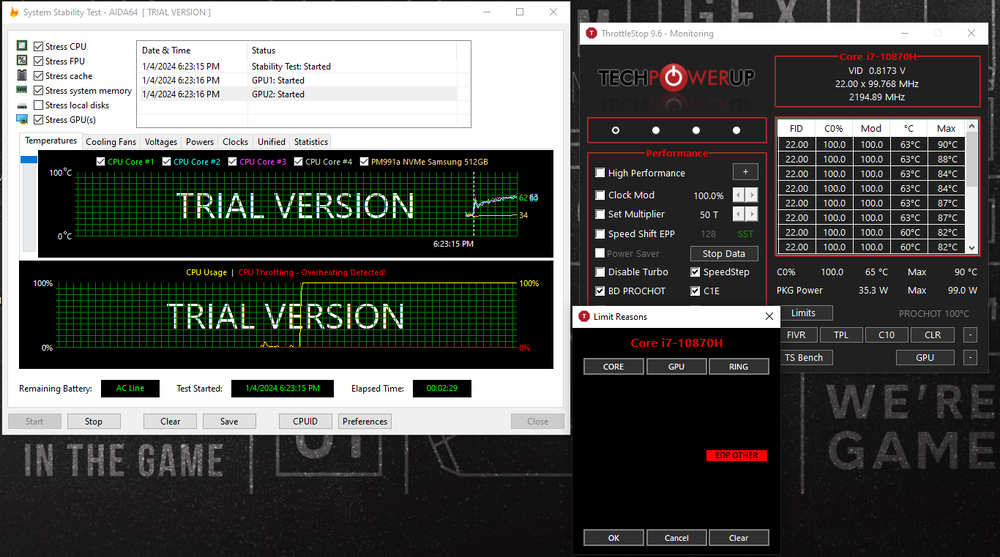
Task: Open CPUID from AIDA64
Action: [305, 421]
